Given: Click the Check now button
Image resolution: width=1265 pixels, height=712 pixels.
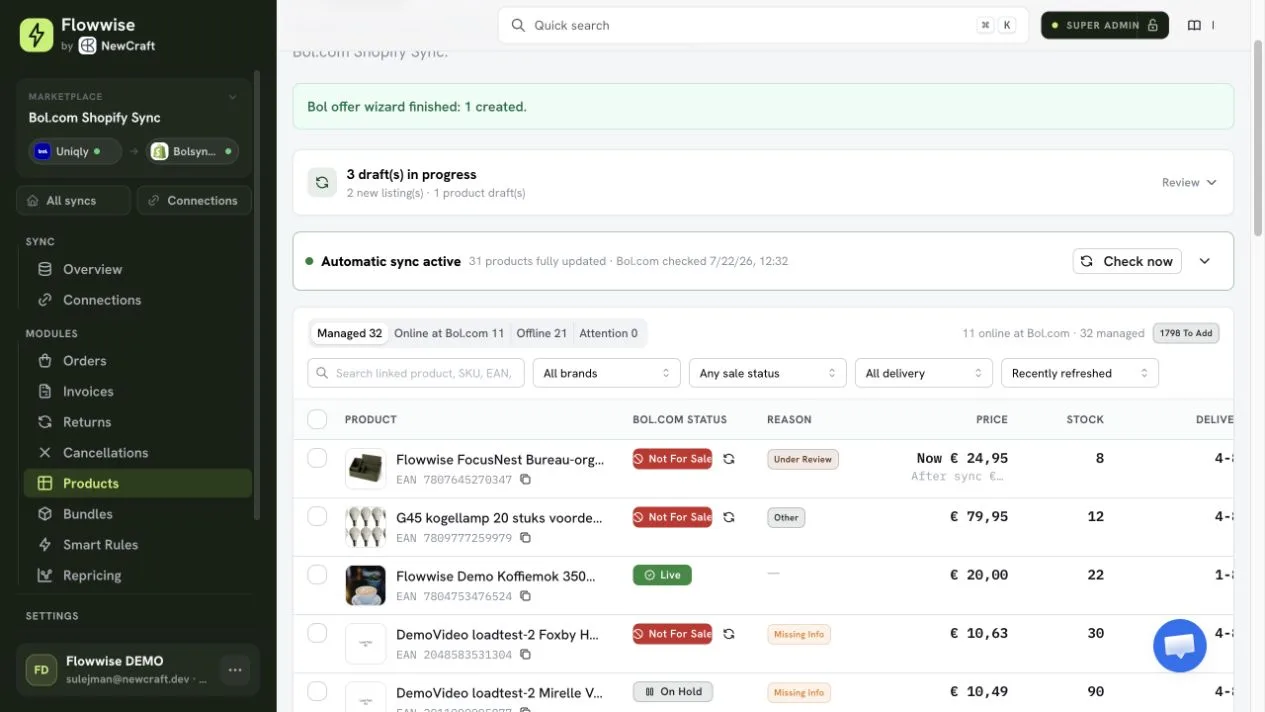Looking at the screenshot, I should [x=1127, y=261].
